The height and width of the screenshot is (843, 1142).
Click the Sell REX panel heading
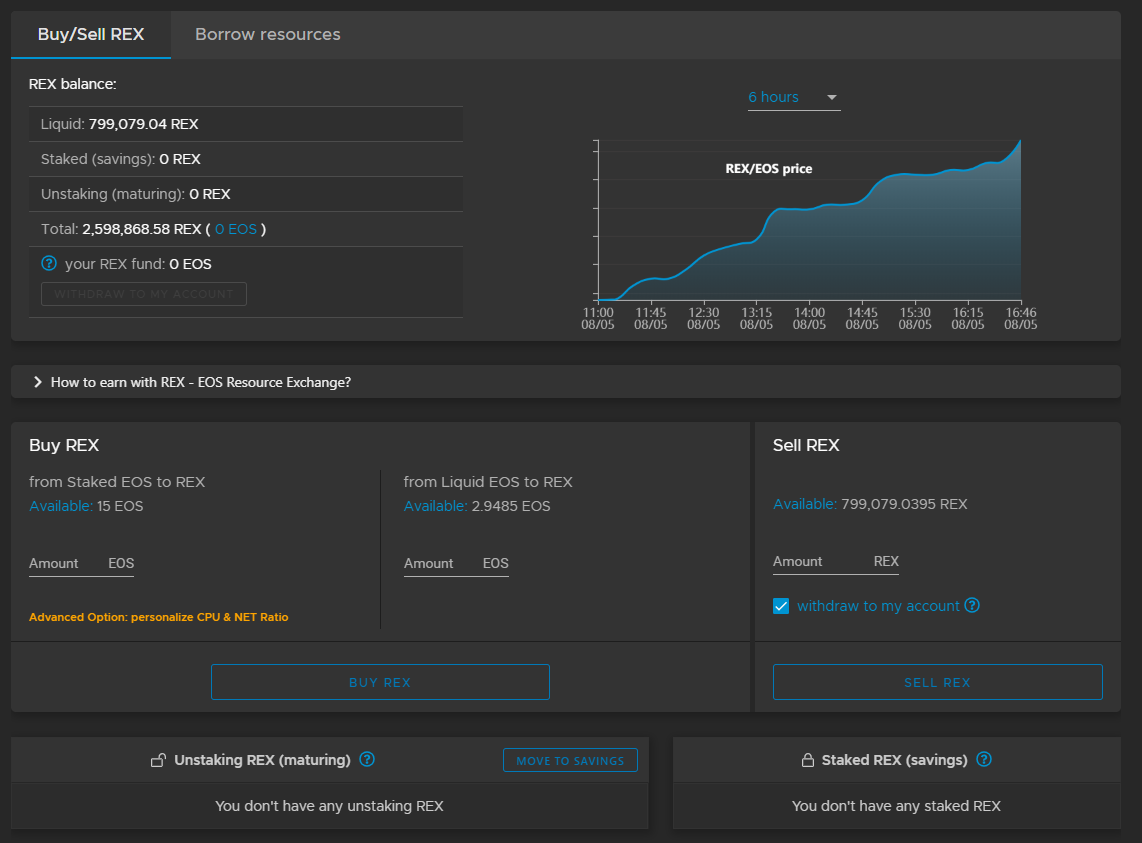click(x=806, y=445)
